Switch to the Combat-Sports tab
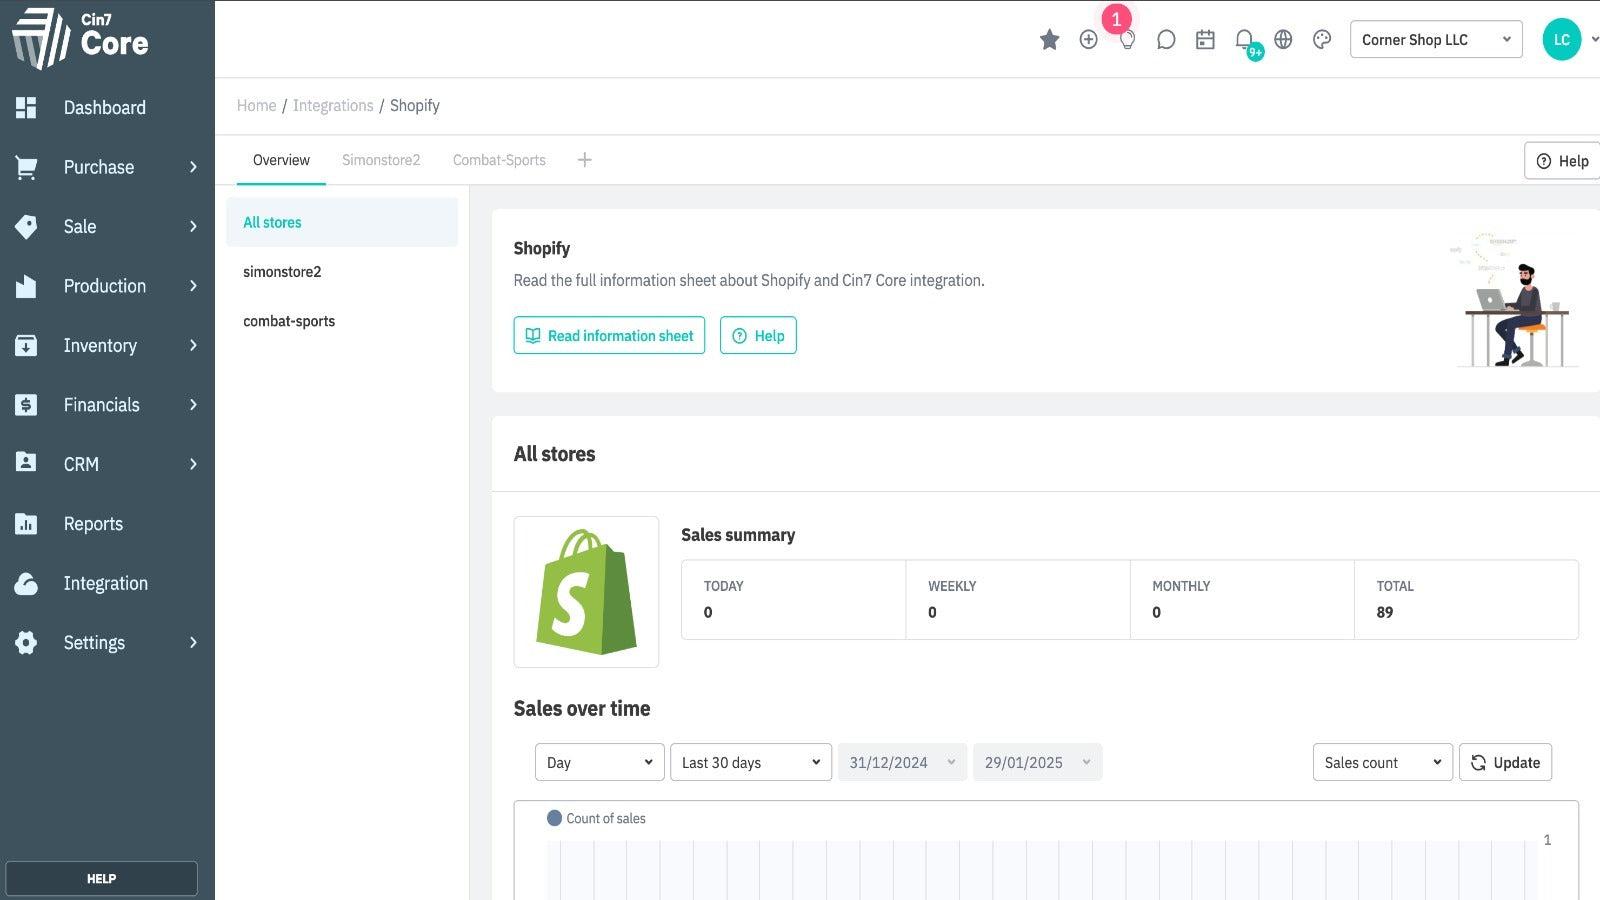 tap(499, 160)
